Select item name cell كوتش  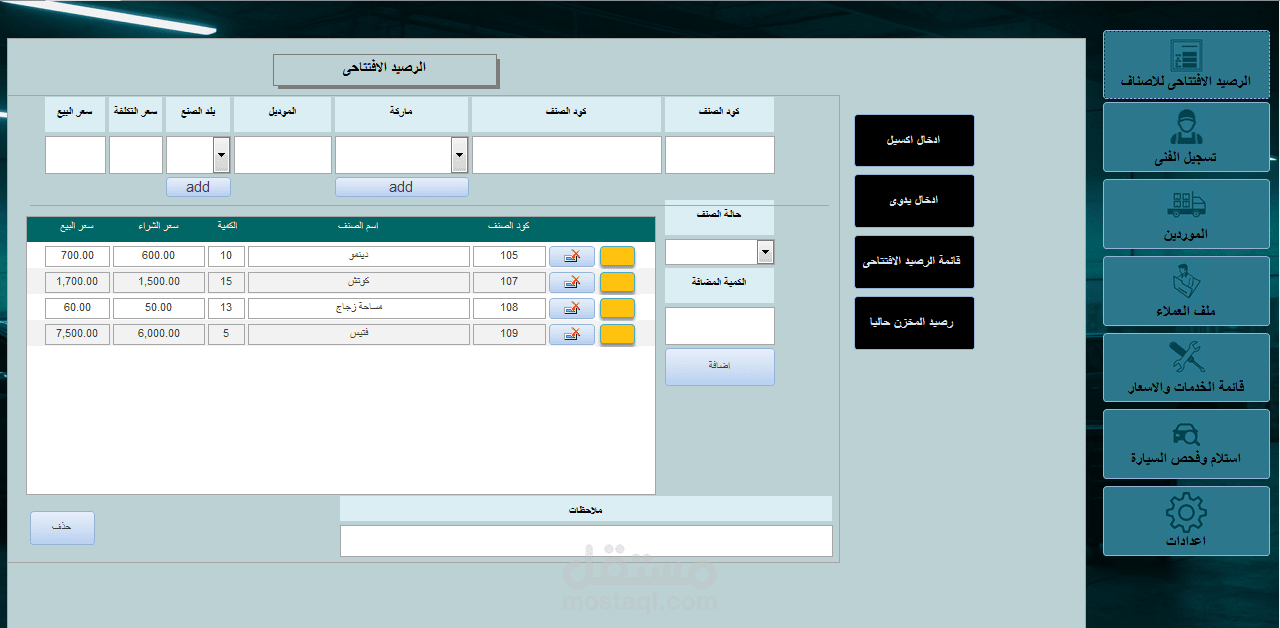(x=359, y=282)
